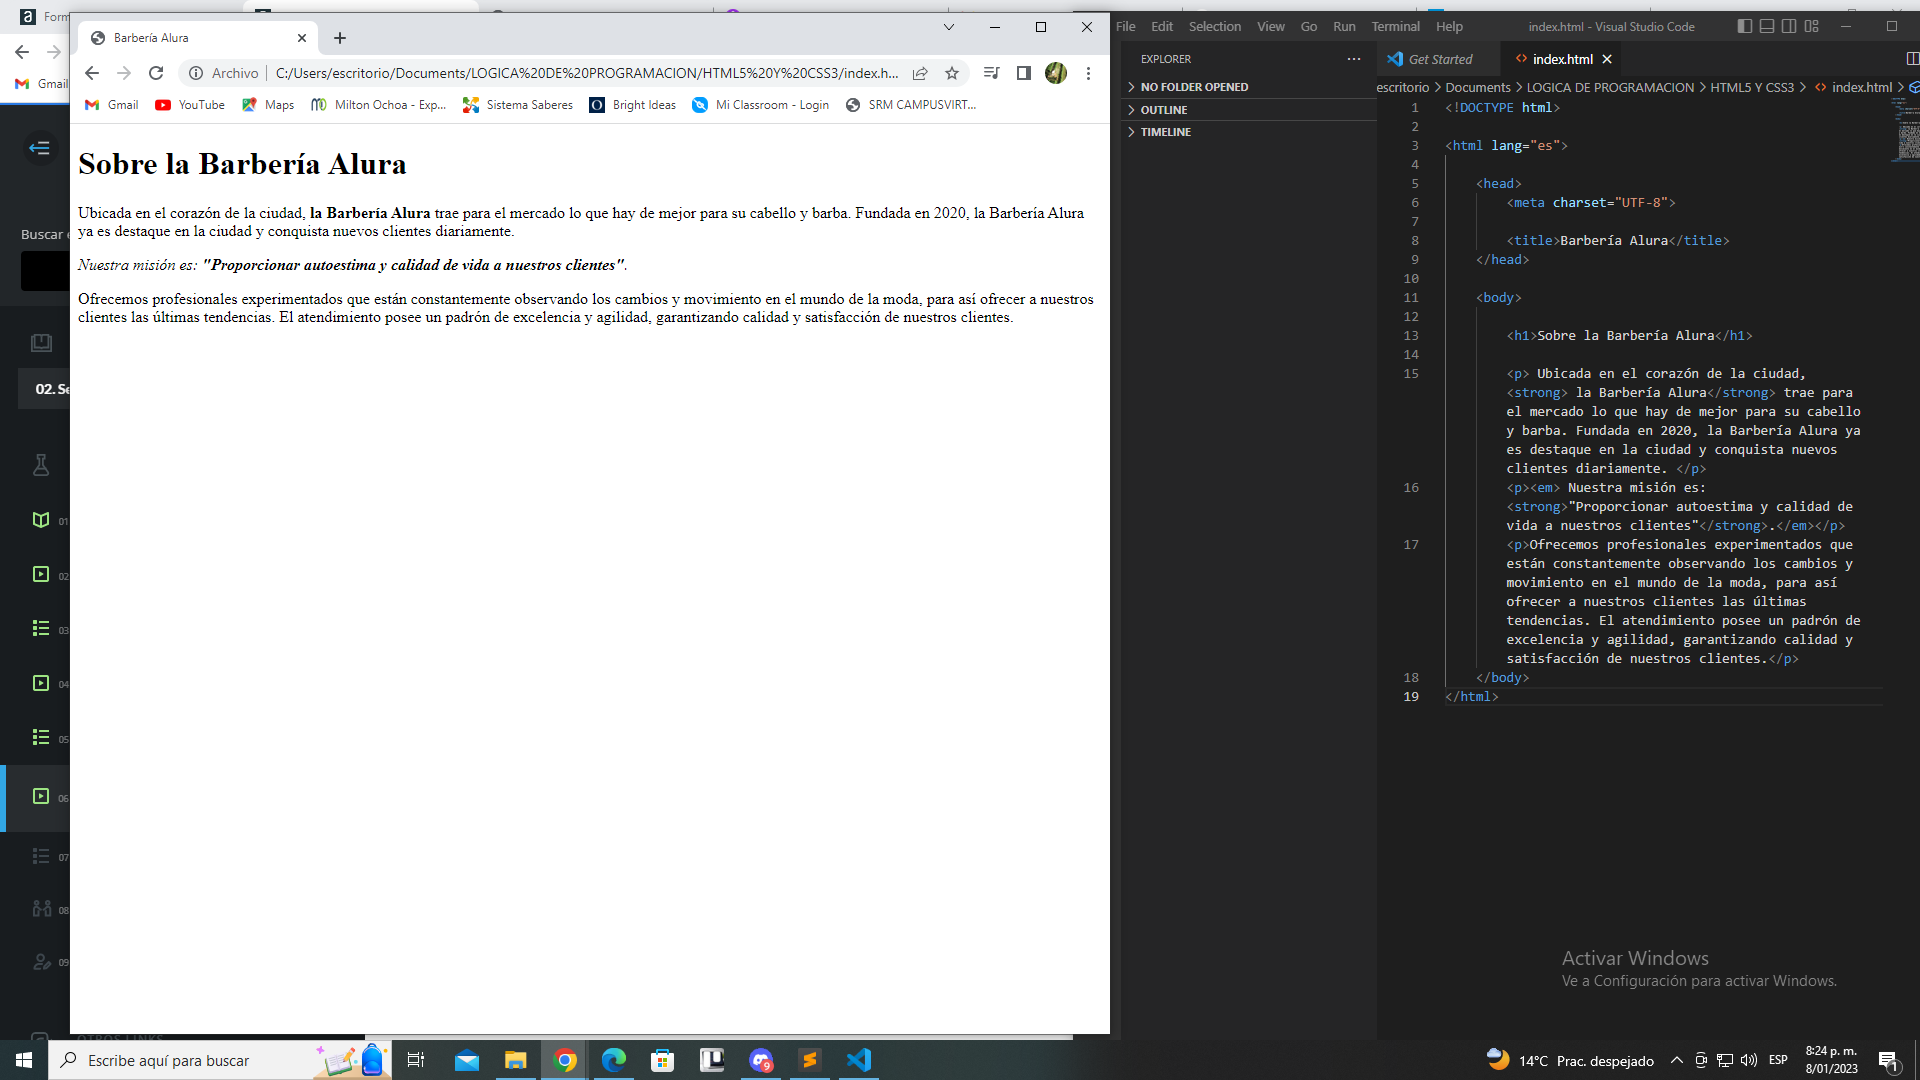Click the Run menu in VS Code
Image resolution: width=1920 pixels, height=1080 pixels.
tap(1344, 26)
